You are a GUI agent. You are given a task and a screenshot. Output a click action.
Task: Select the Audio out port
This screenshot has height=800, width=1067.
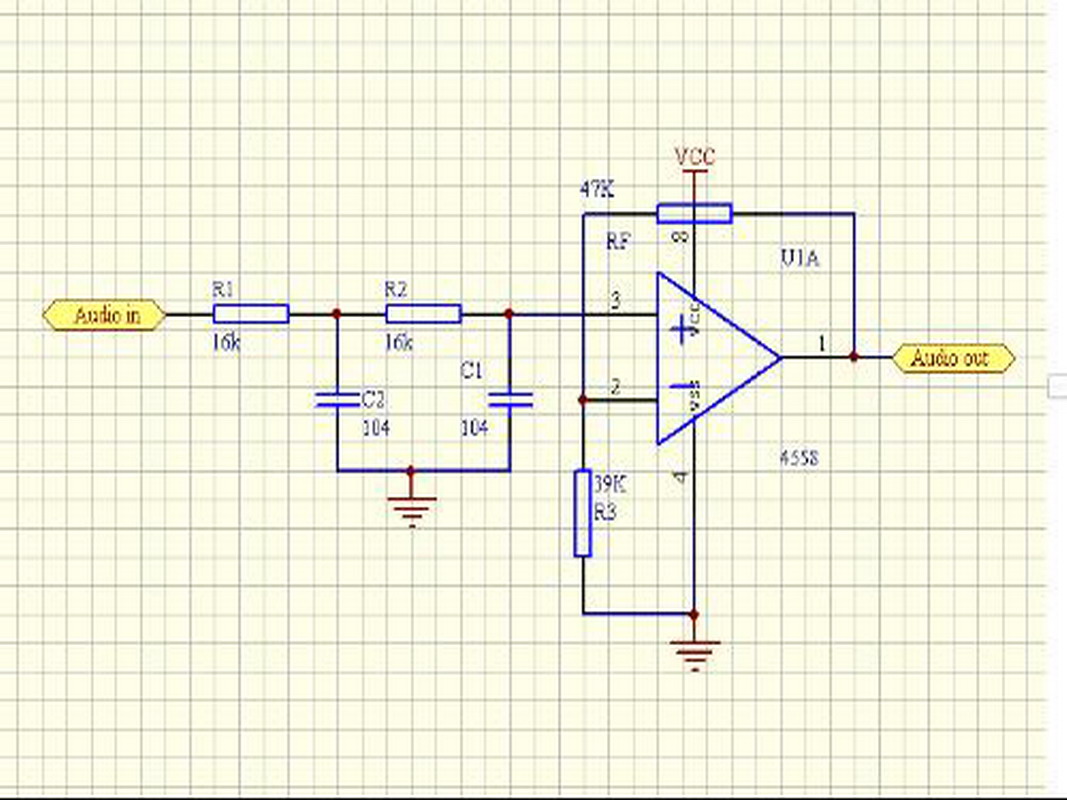[953, 357]
